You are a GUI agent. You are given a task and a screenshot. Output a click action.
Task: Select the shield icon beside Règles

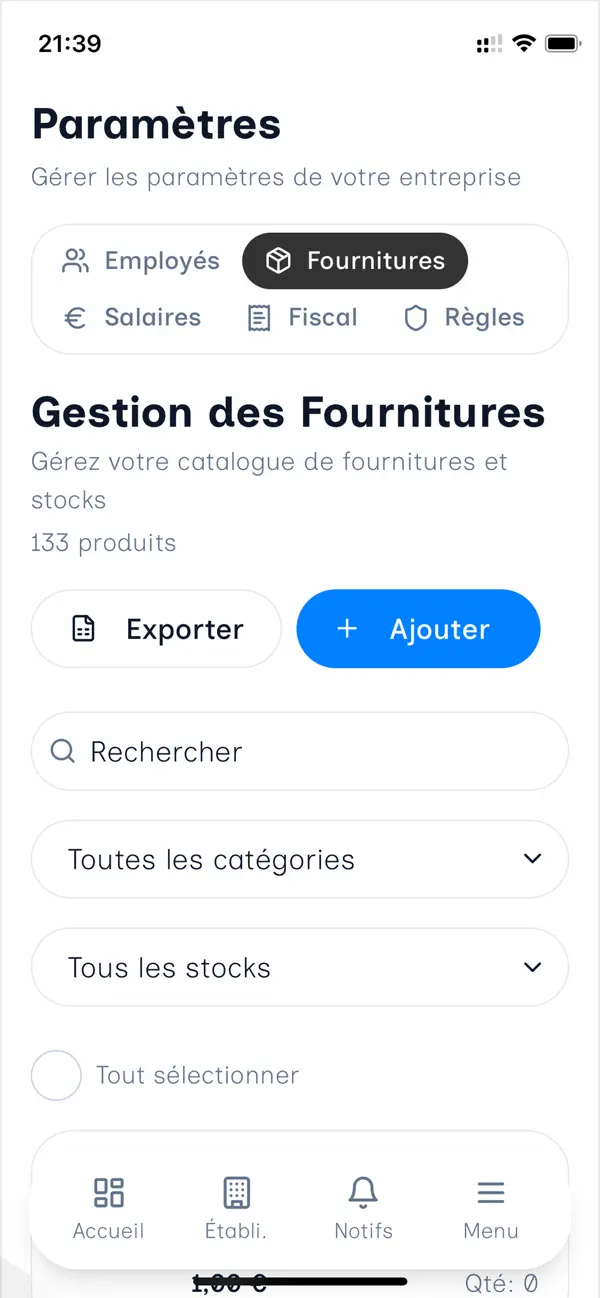[x=416, y=318]
